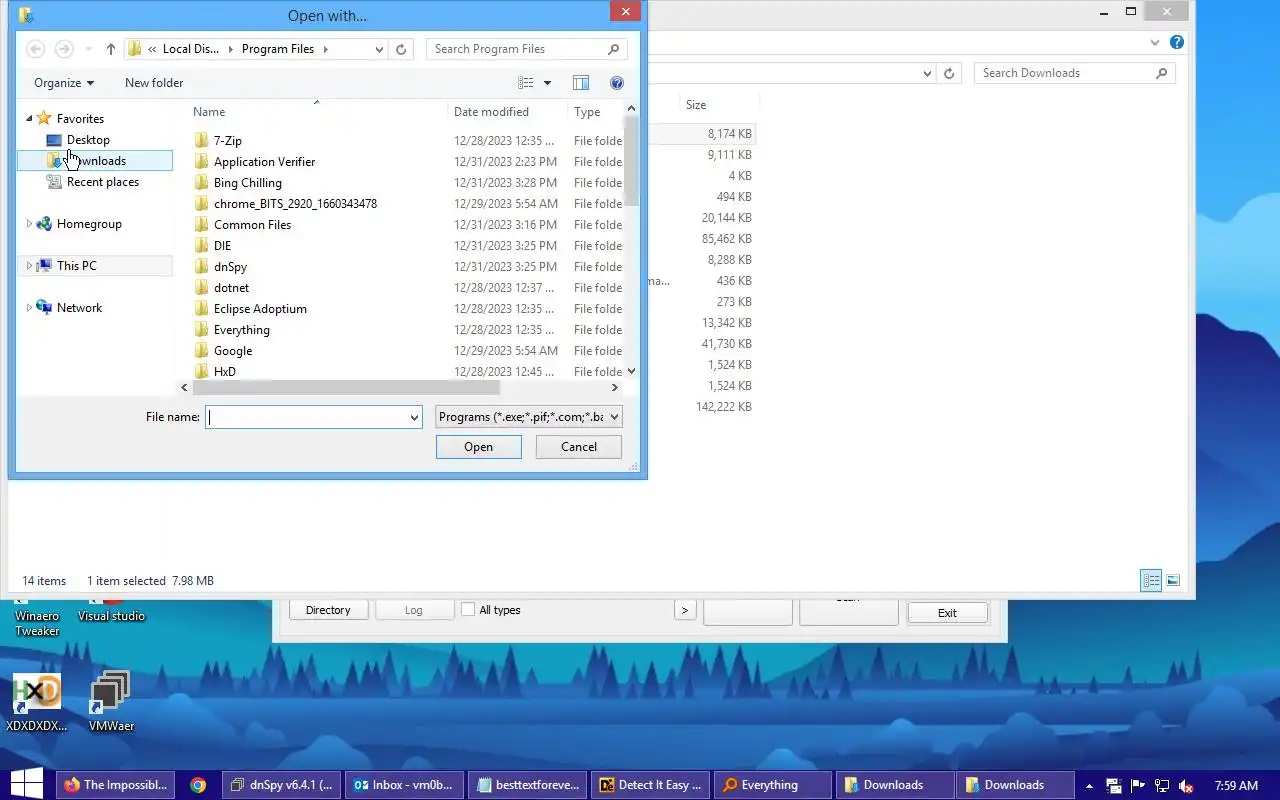Open the view options dropdown arrow

click(x=547, y=83)
